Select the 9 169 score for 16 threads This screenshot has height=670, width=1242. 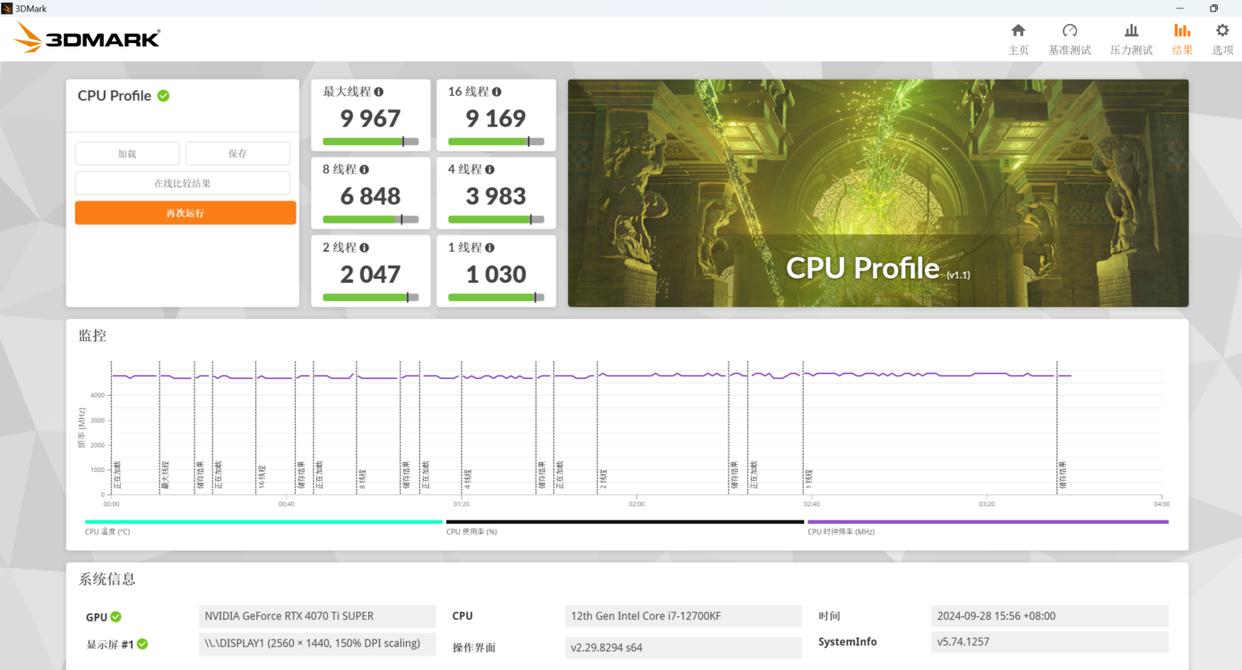[x=496, y=119]
